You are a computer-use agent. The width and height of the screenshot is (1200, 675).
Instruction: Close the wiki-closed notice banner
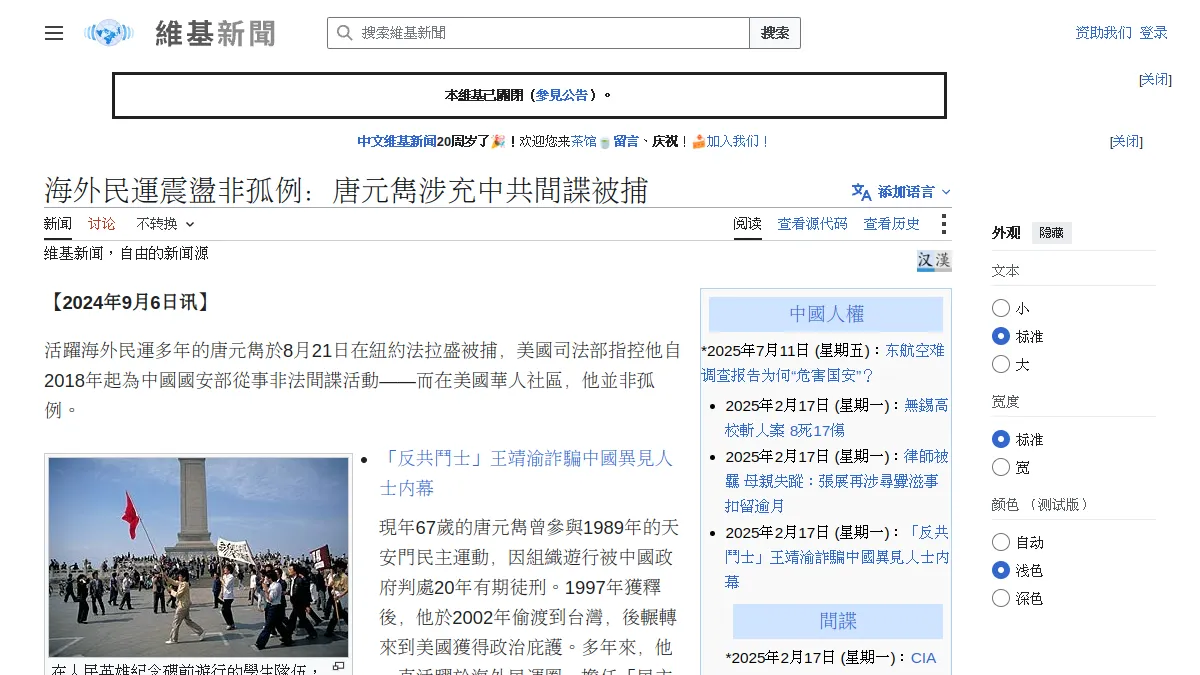pyautogui.click(x=1155, y=79)
